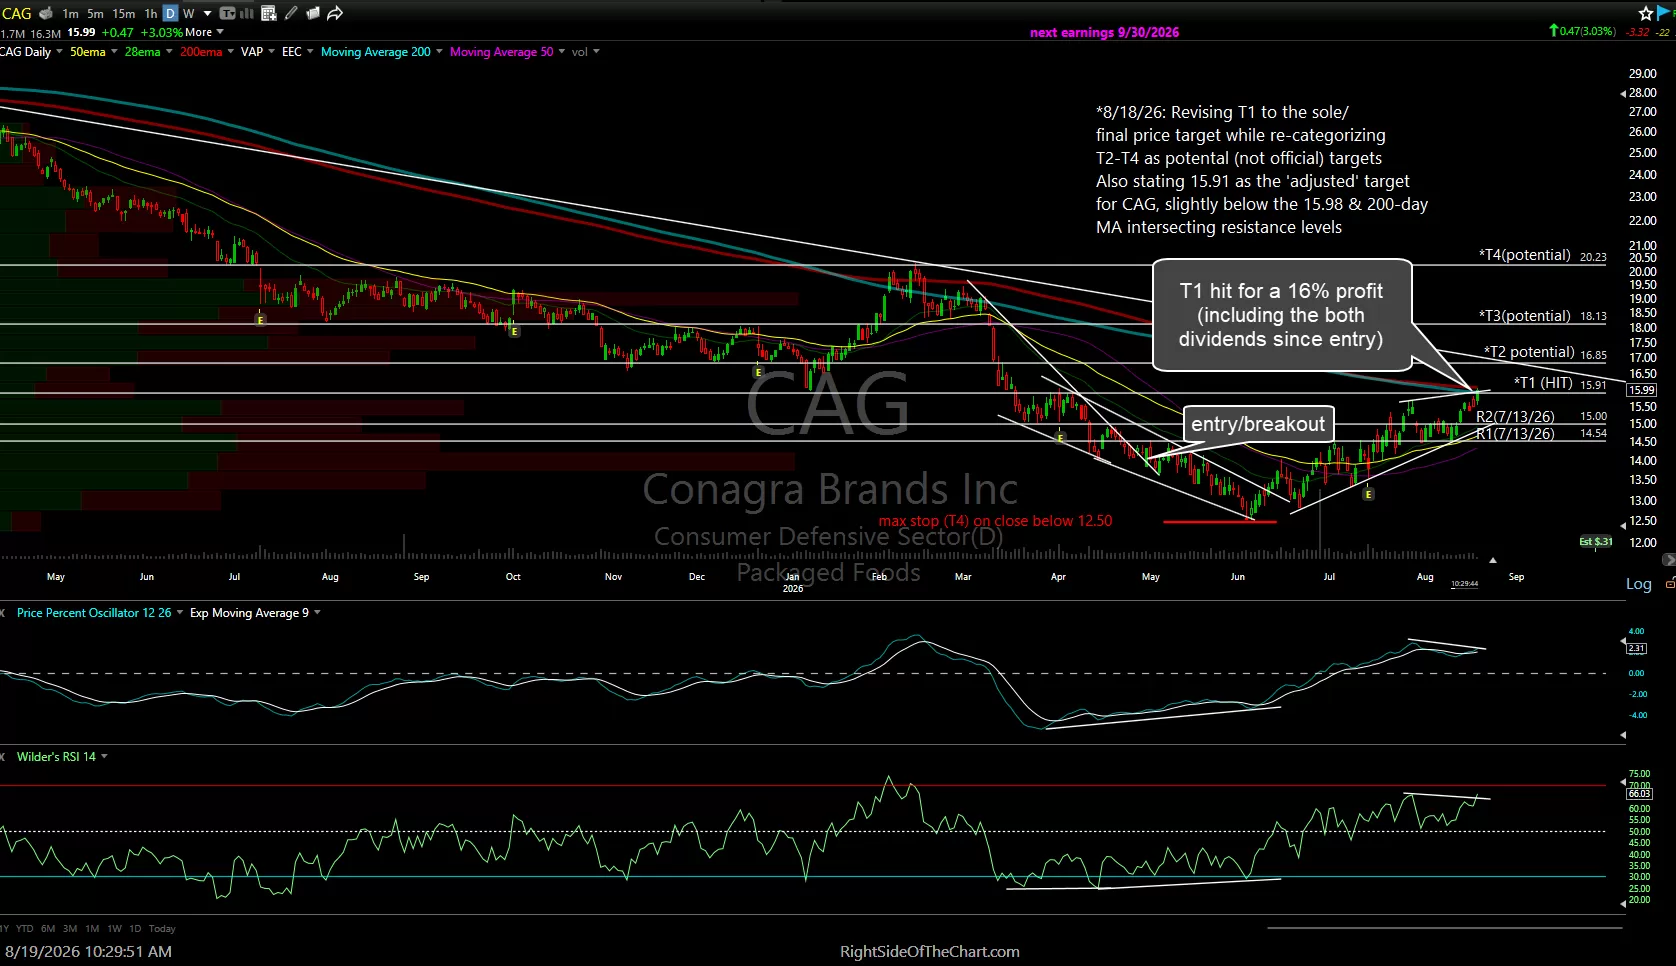Select the D daily timeframe
The width and height of the screenshot is (1676, 966).
(x=170, y=13)
